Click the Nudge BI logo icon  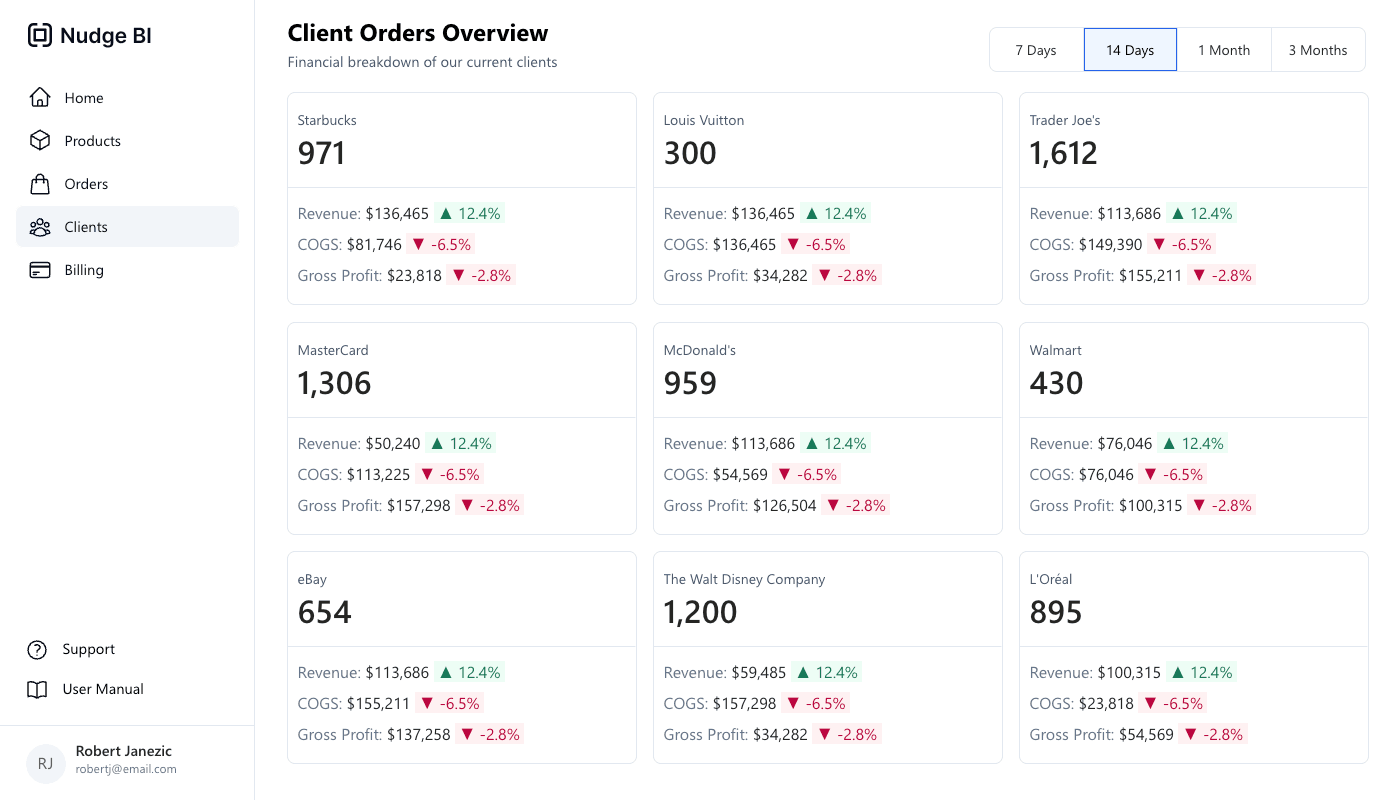coord(39,36)
